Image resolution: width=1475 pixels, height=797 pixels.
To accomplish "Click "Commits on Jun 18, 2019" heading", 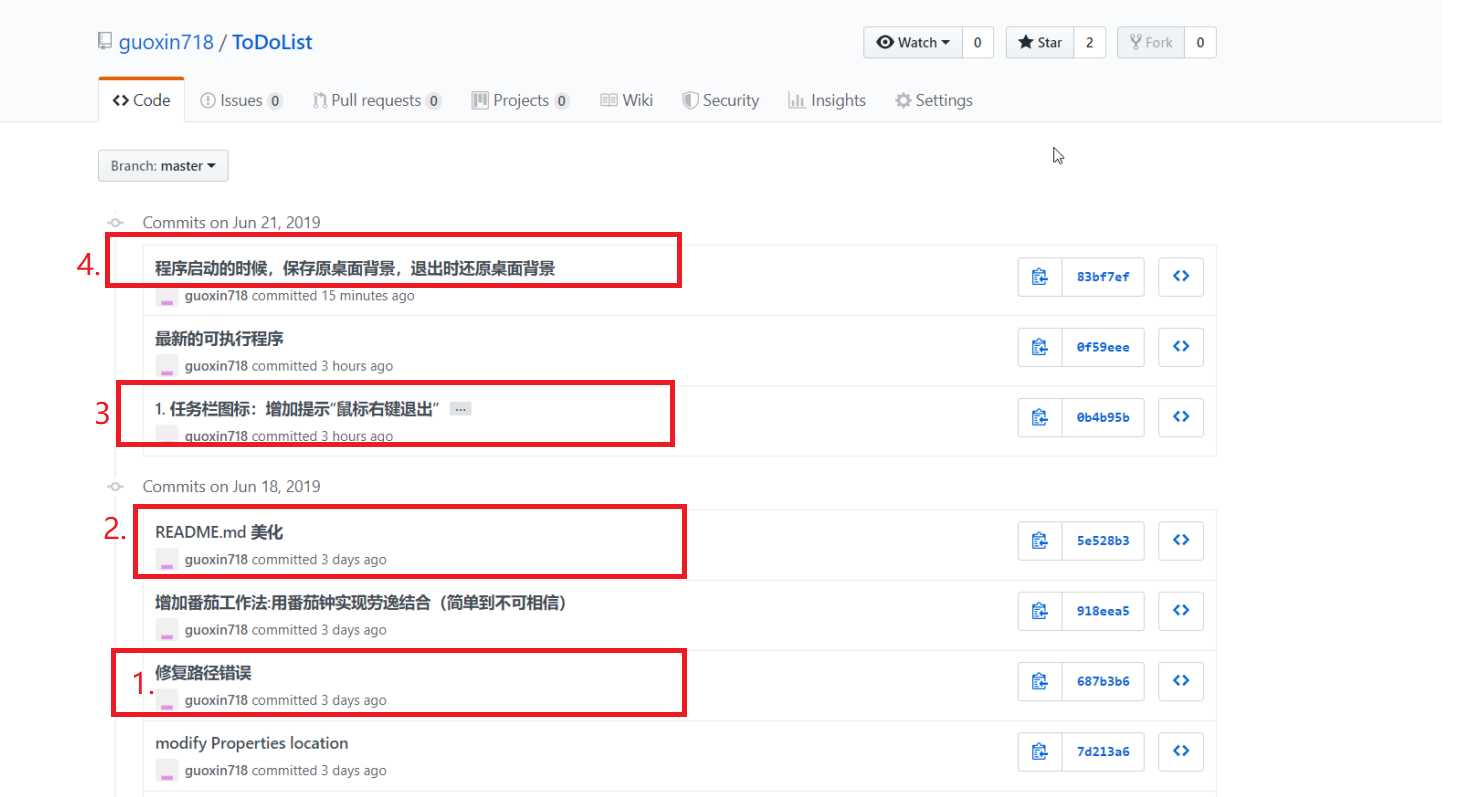I will [231, 486].
